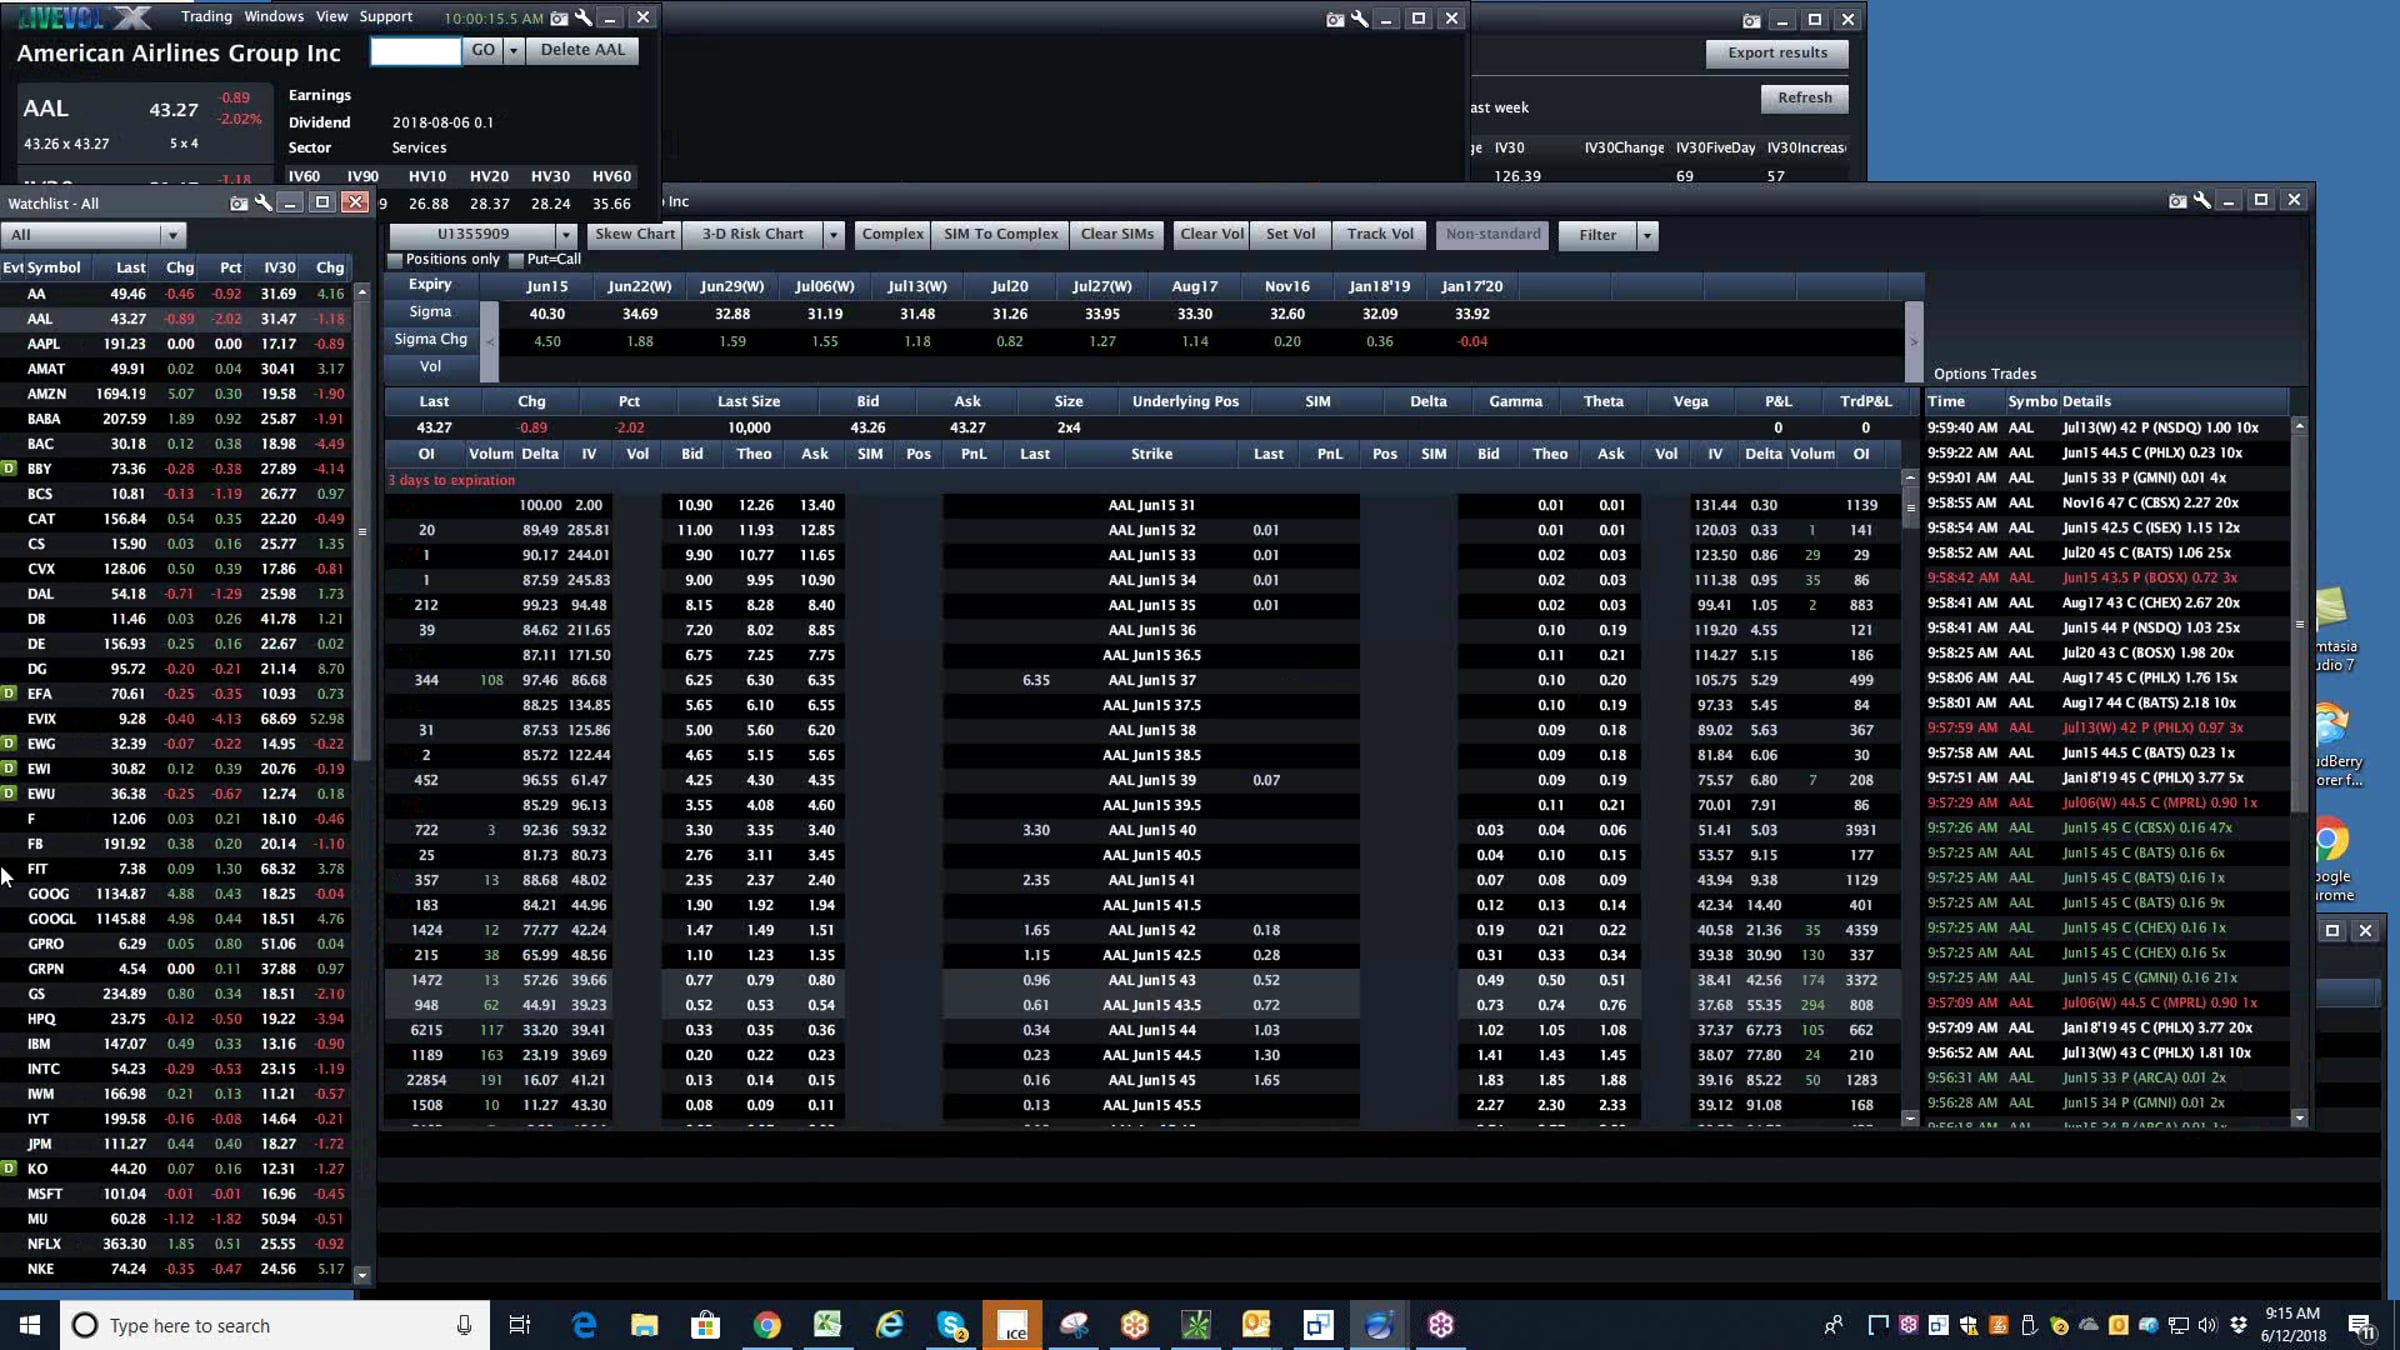Click the Set Vol button
This screenshot has height=1350, width=2400.
click(x=1290, y=234)
